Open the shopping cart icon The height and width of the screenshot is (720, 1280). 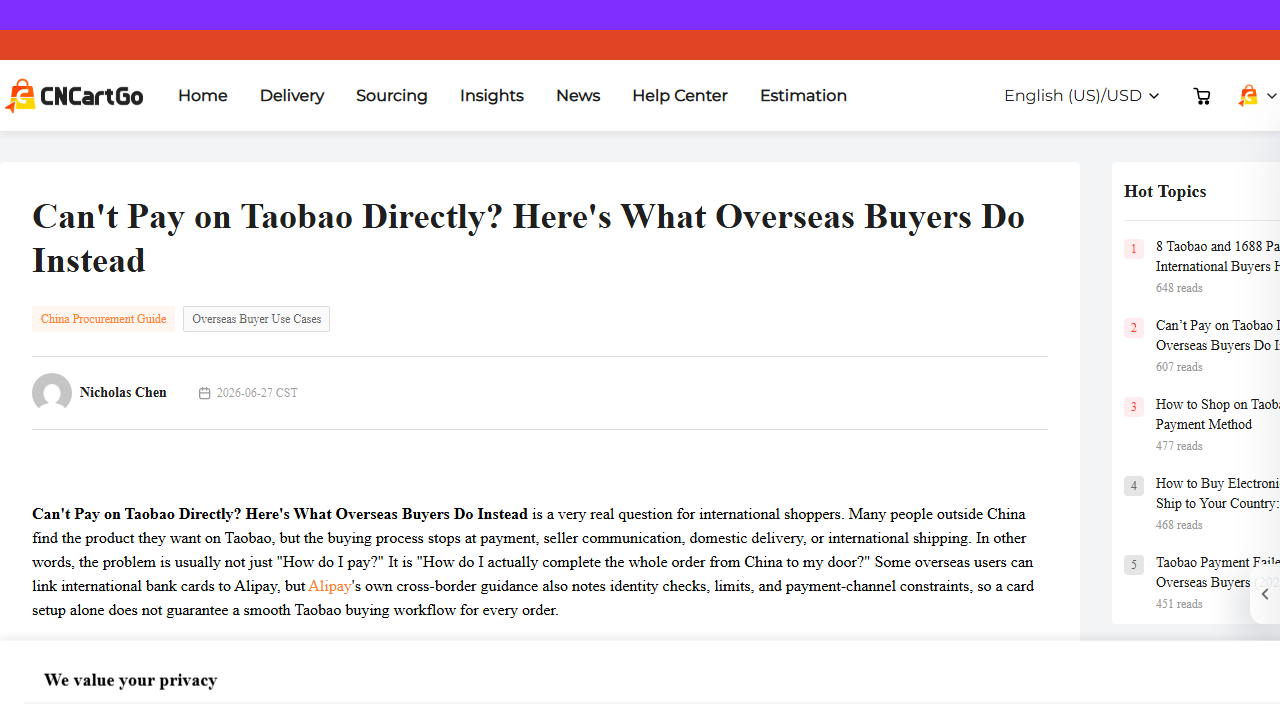[1202, 96]
